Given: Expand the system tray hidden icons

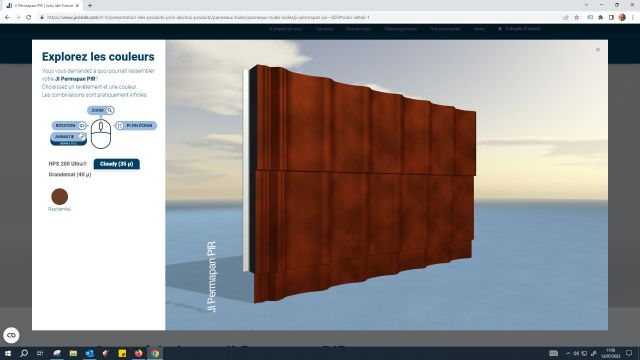Looking at the screenshot, I should (568, 353).
